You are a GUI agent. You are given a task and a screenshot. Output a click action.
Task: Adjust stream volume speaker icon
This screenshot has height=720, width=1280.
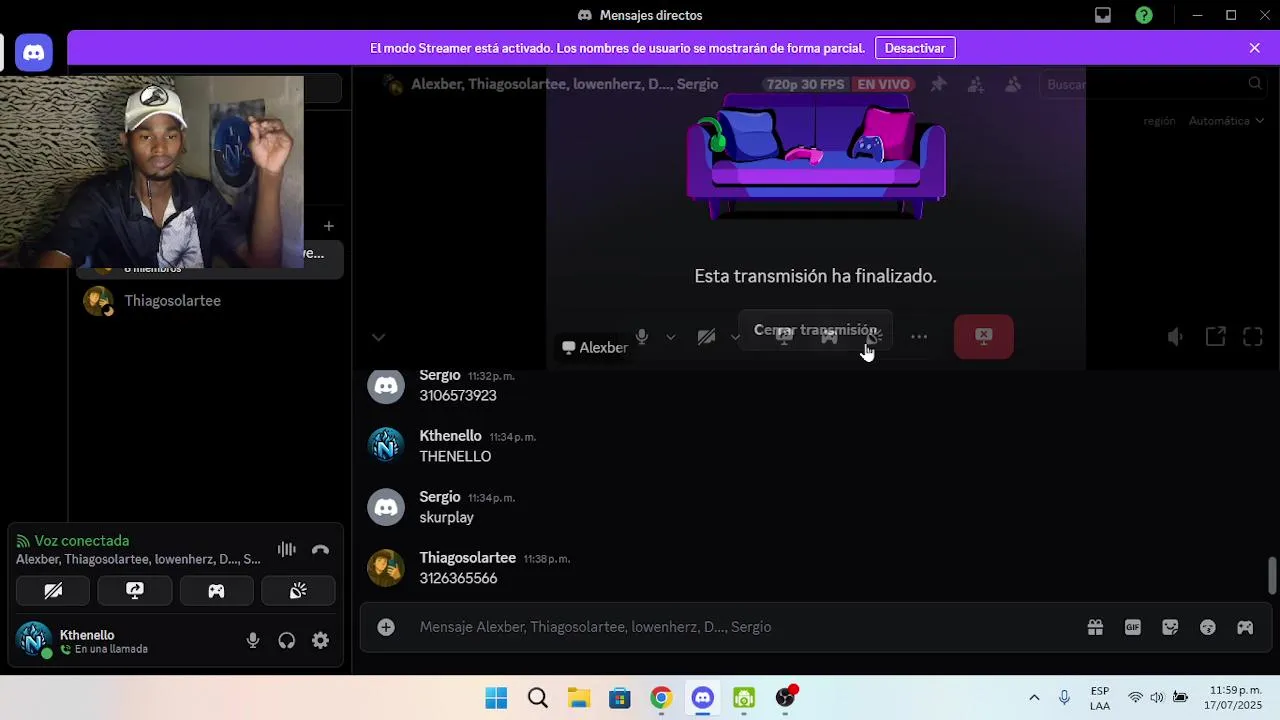click(x=1175, y=337)
